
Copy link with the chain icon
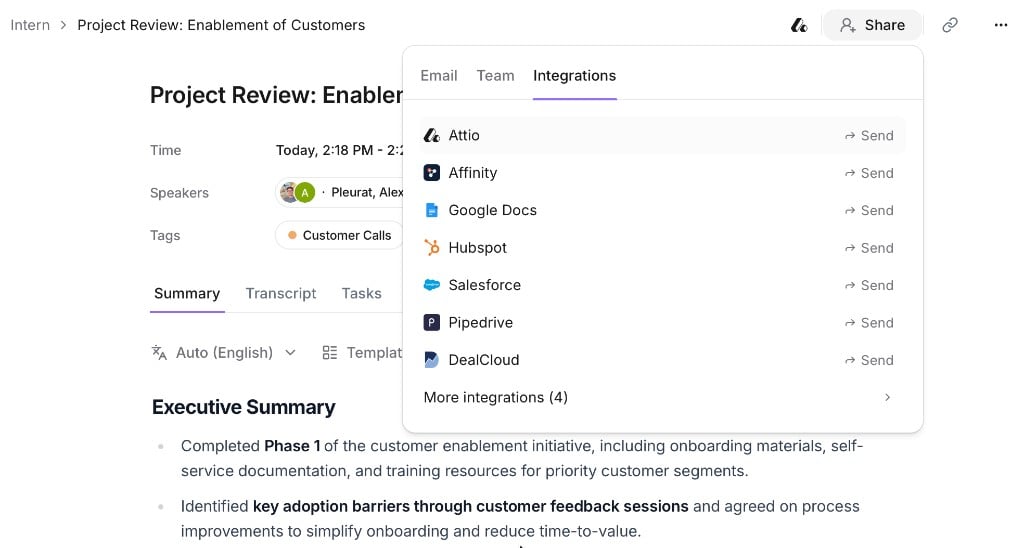[x=950, y=25]
